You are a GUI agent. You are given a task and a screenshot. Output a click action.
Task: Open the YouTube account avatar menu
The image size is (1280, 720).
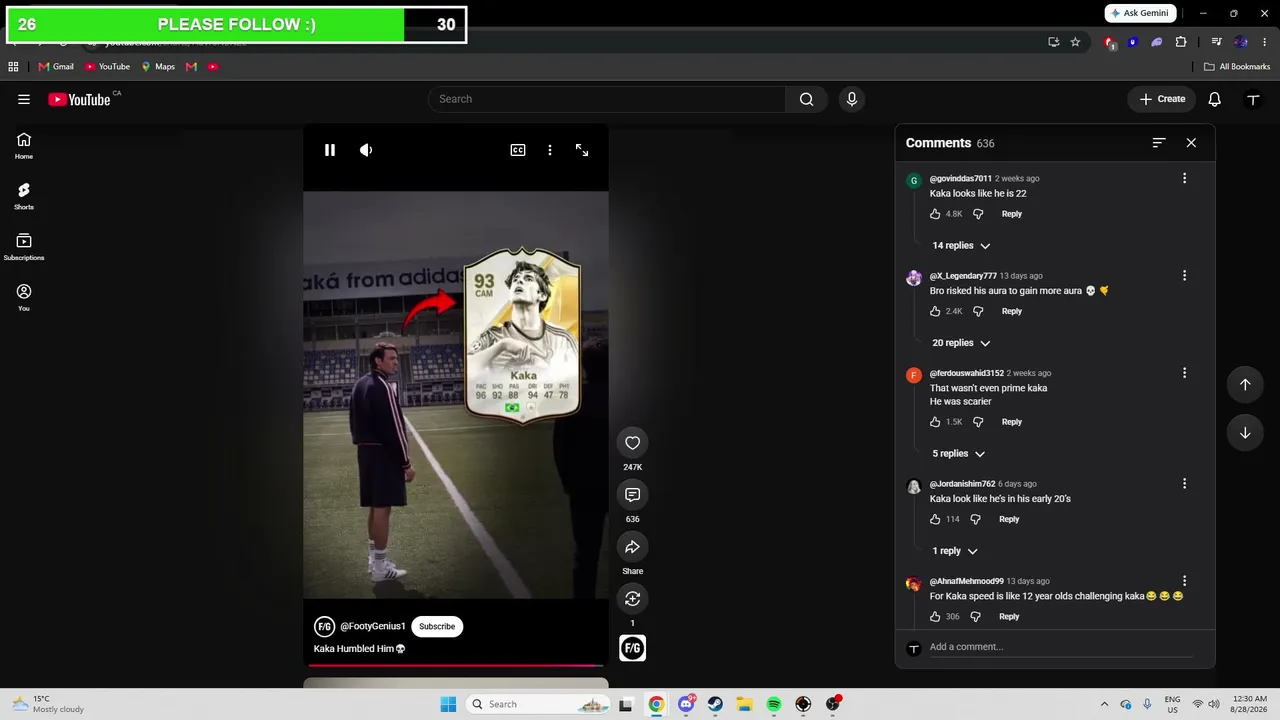[1253, 99]
